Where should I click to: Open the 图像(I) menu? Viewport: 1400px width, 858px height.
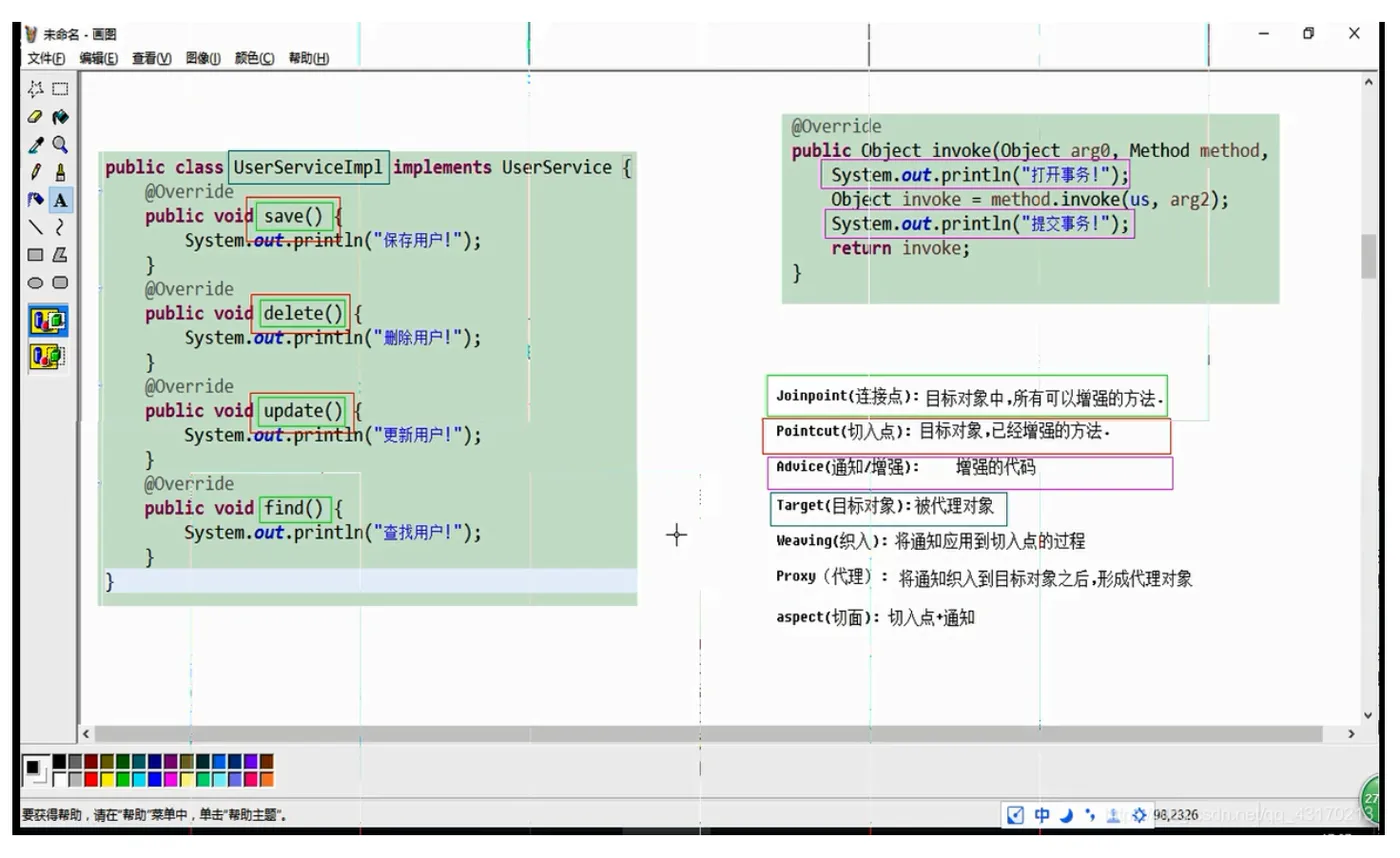pyautogui.click(x=203, y=59)
